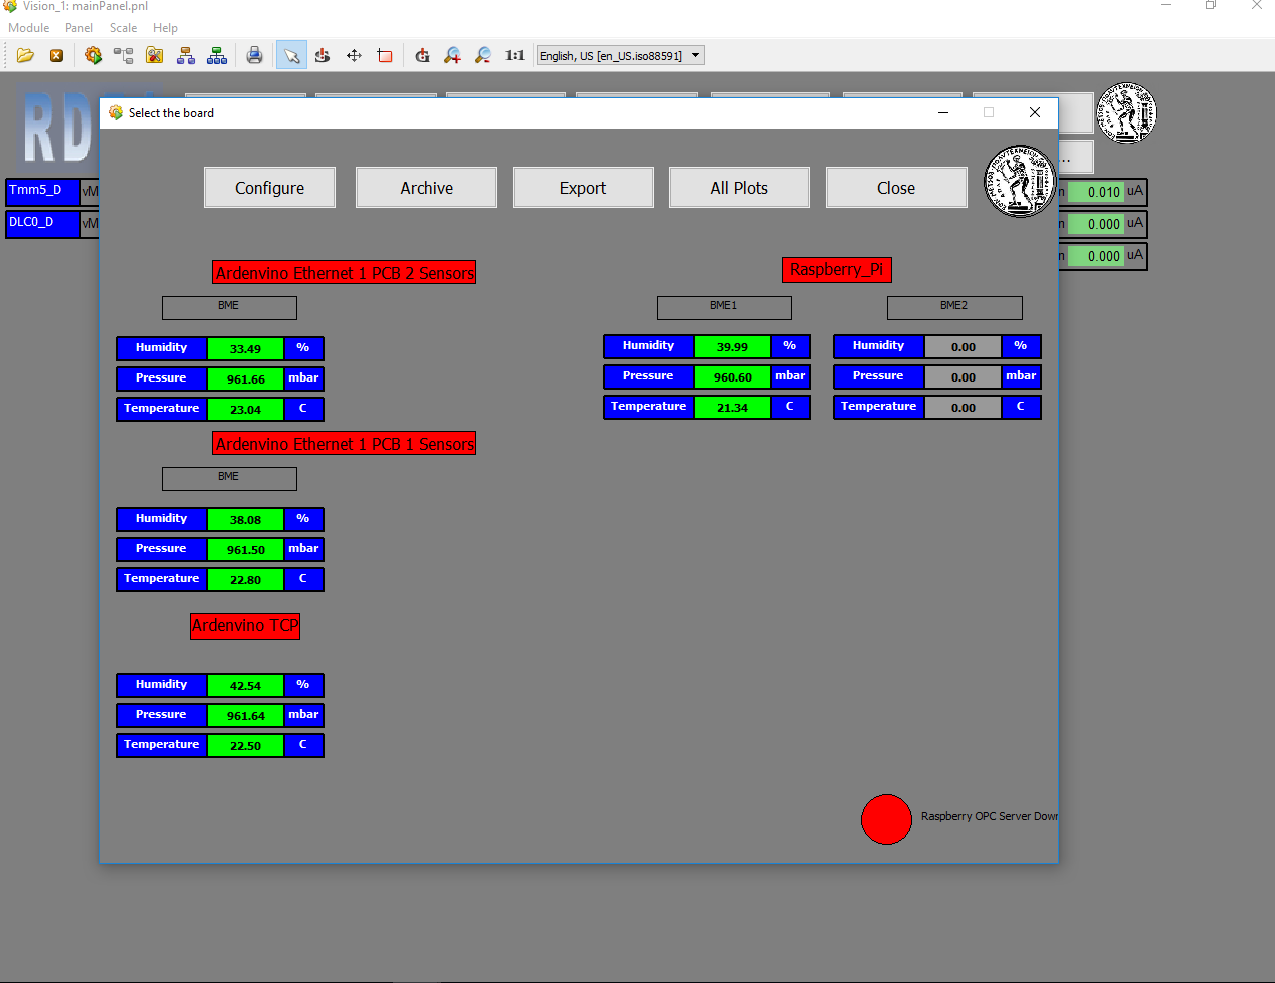This screenshot has width=1275, height=983.
Task: Click the Configure button
Action: tap(269, 188)
